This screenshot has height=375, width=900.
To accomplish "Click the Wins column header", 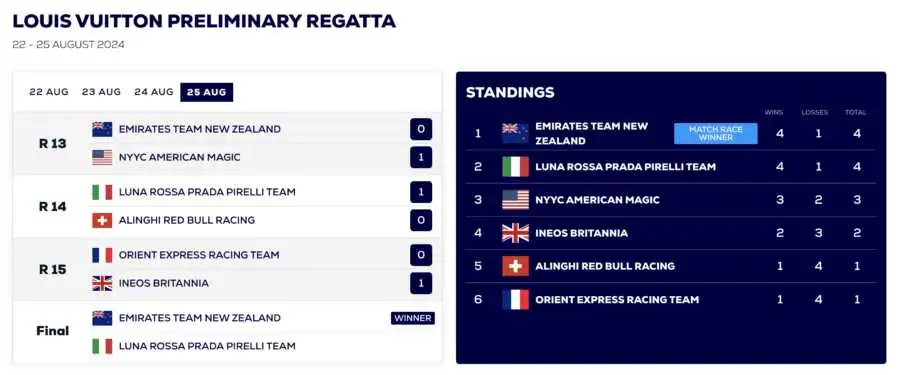I will pos(774,113).
